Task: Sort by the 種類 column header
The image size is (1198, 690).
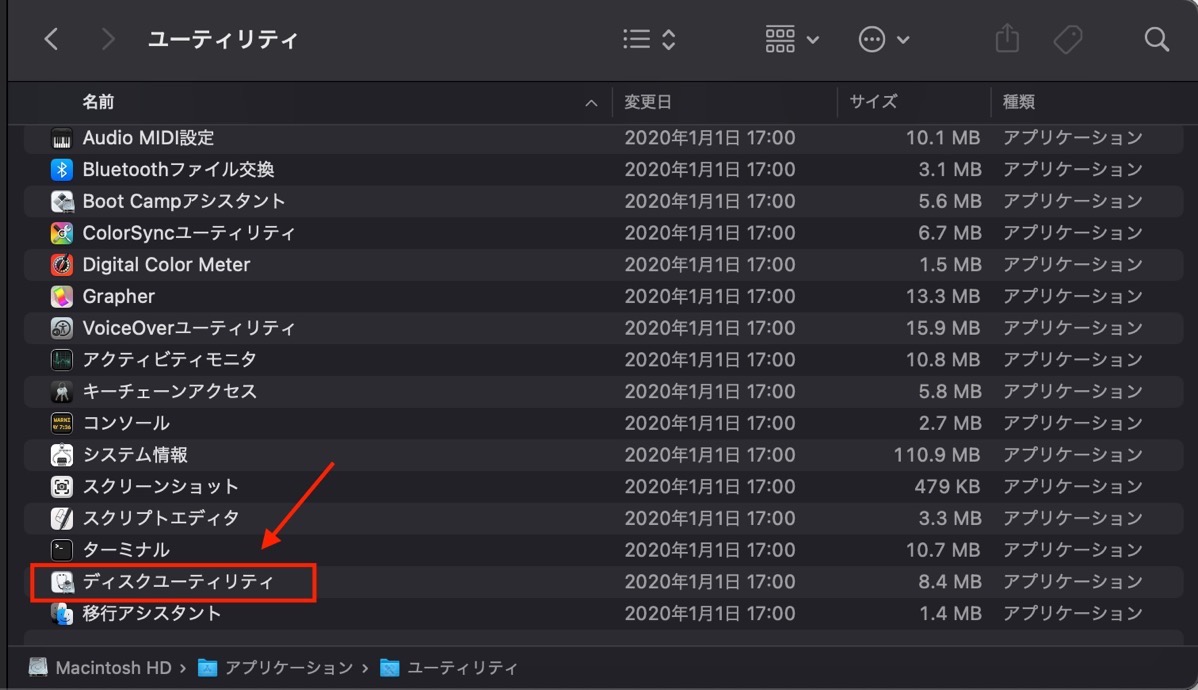Action: click(1018, 102)
